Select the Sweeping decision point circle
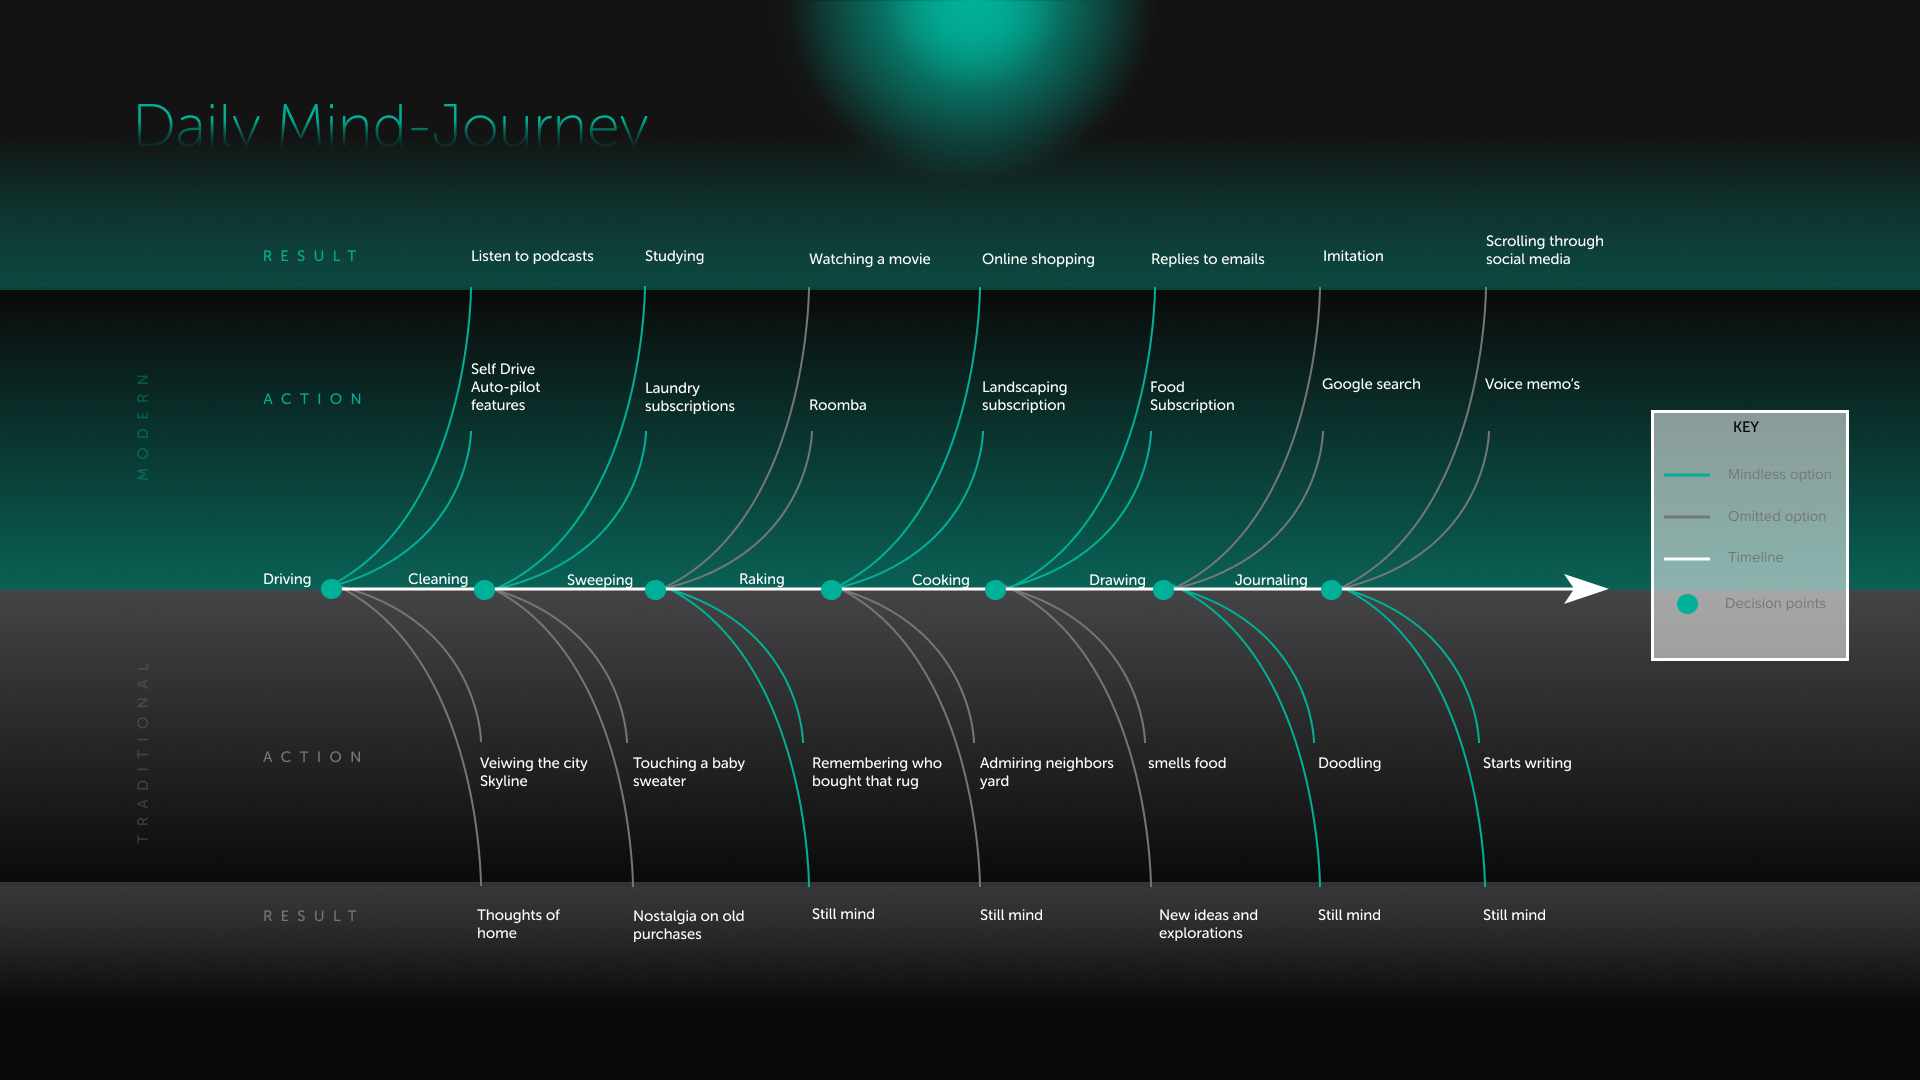This screenshot has height=1080, width=1920. coord(655,590)
